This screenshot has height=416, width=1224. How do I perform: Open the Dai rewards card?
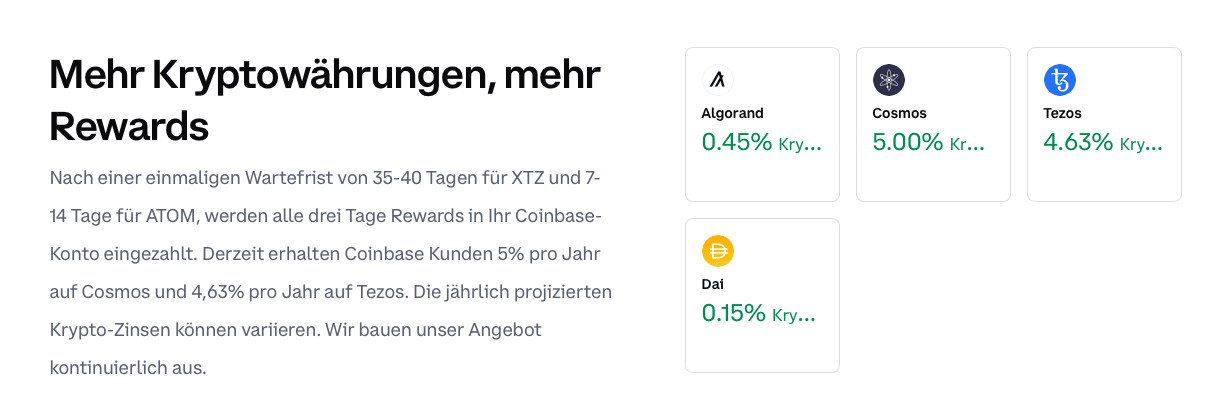pos(762,295)
